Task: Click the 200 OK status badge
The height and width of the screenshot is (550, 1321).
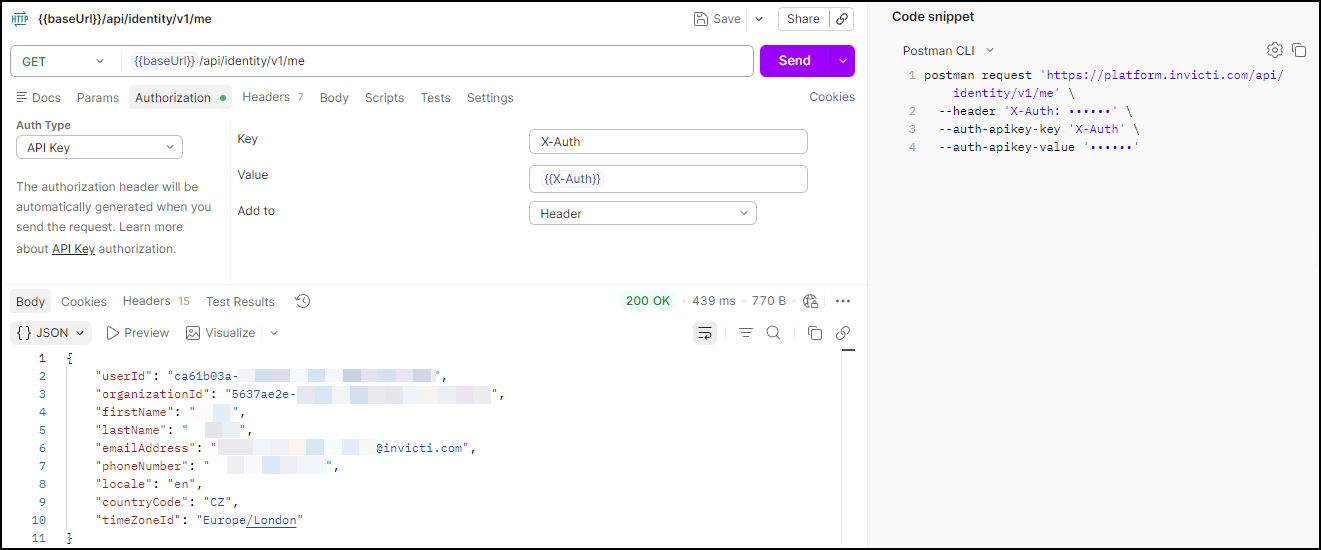Action: (x=648, y=301)
